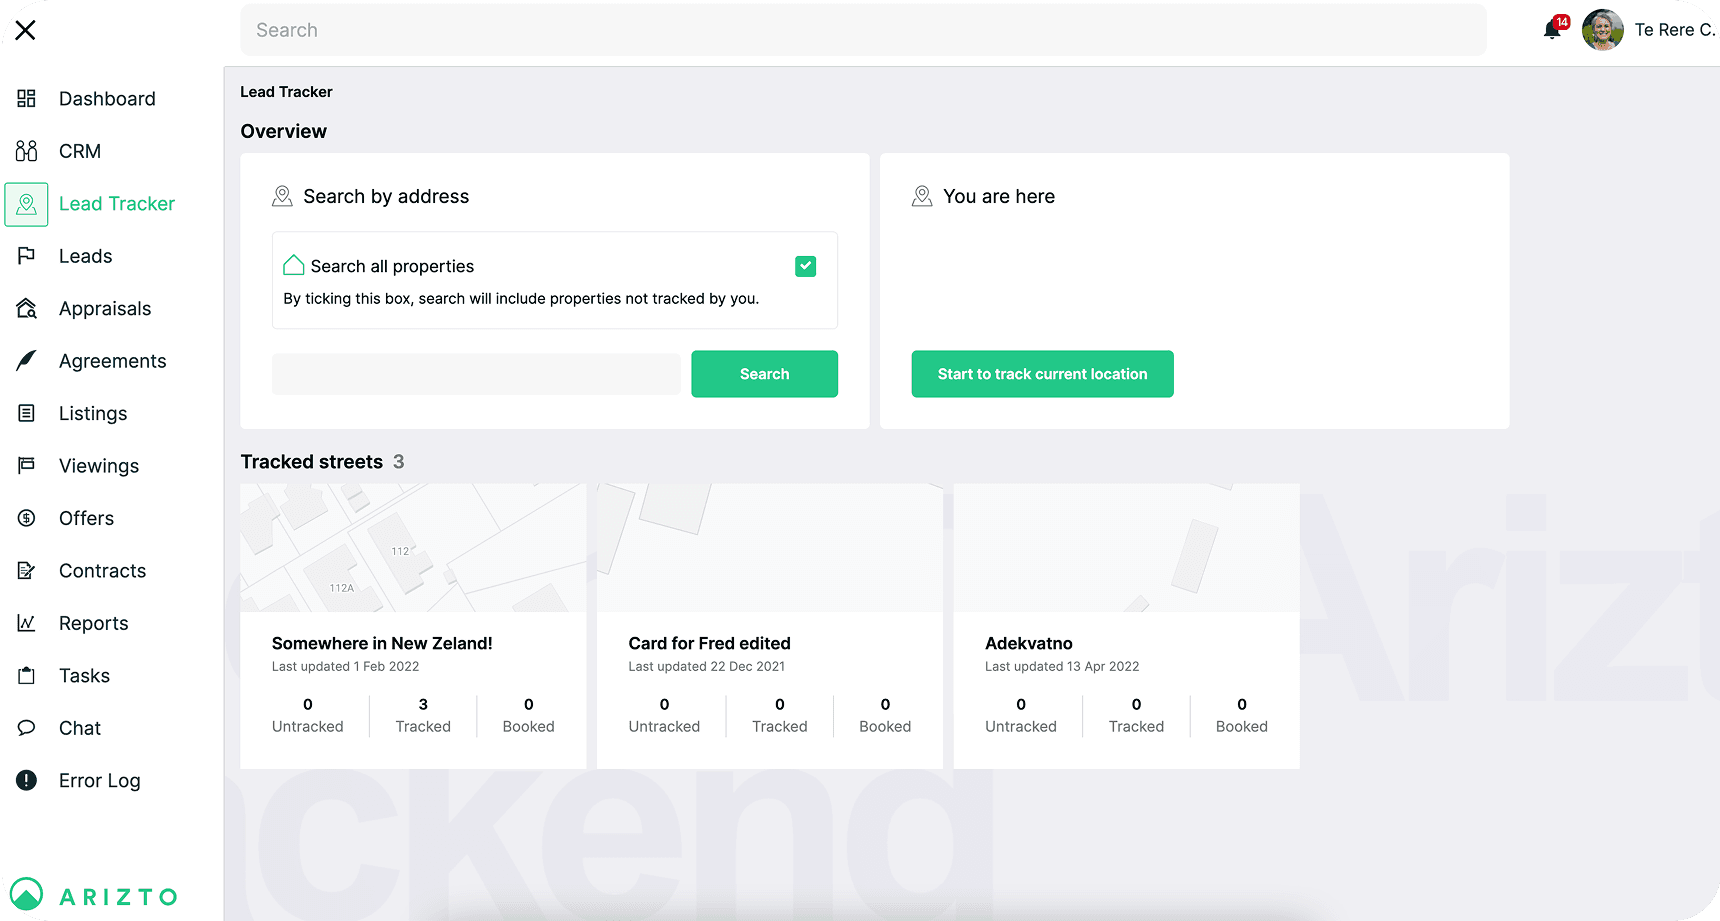Click the Appraisals house icon

[27, 308]
